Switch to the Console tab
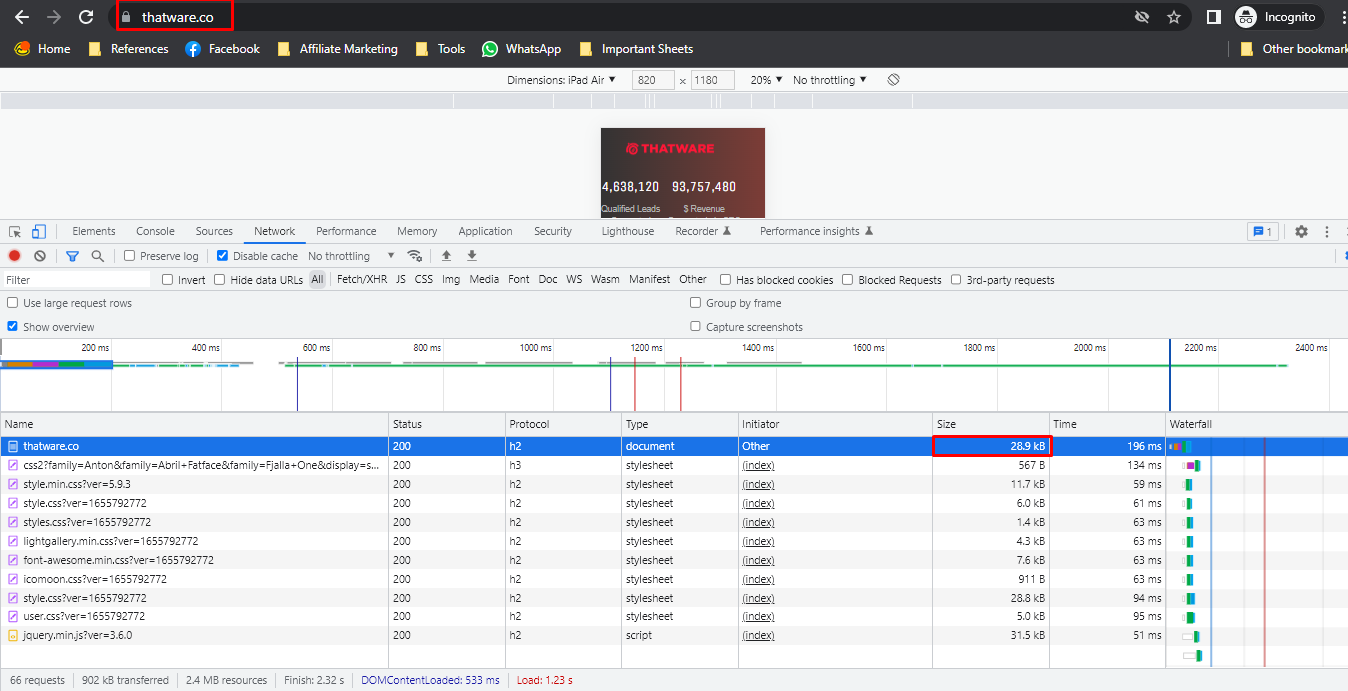Viewport: 1348px width, 691px height. point(155,231)
